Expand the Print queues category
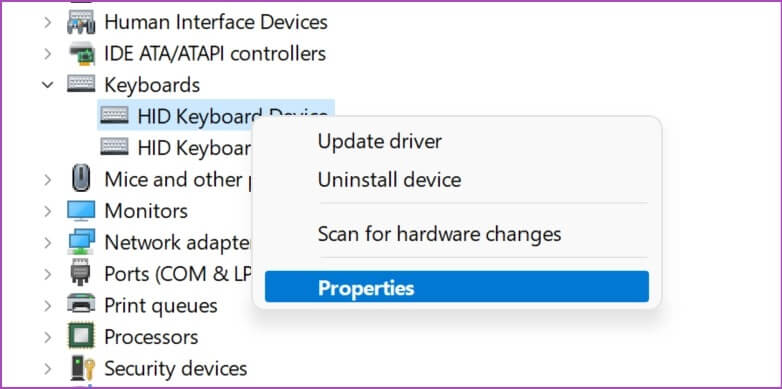This screenshot has width=782, height=389. [x=47, y=305]
